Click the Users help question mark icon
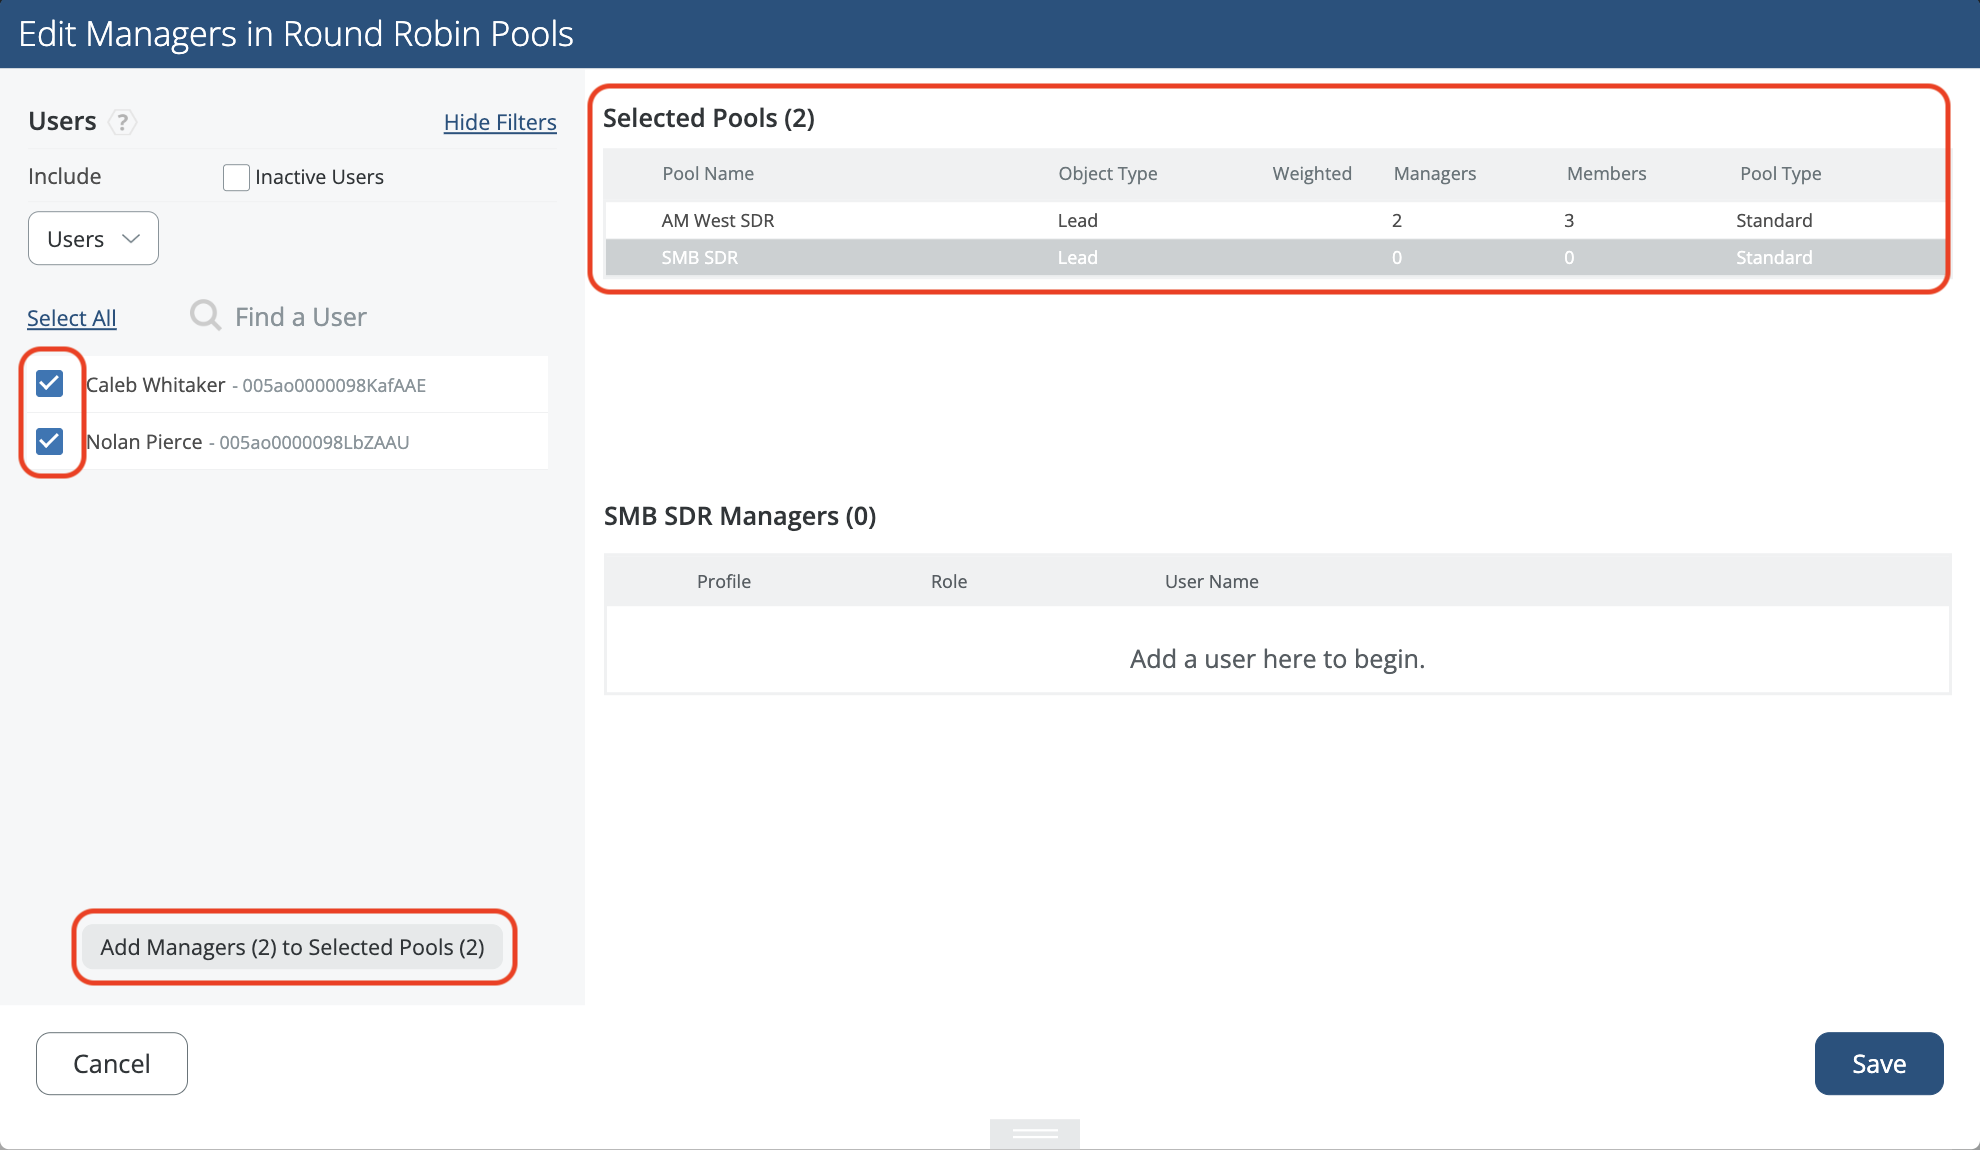 pos(122,122)
